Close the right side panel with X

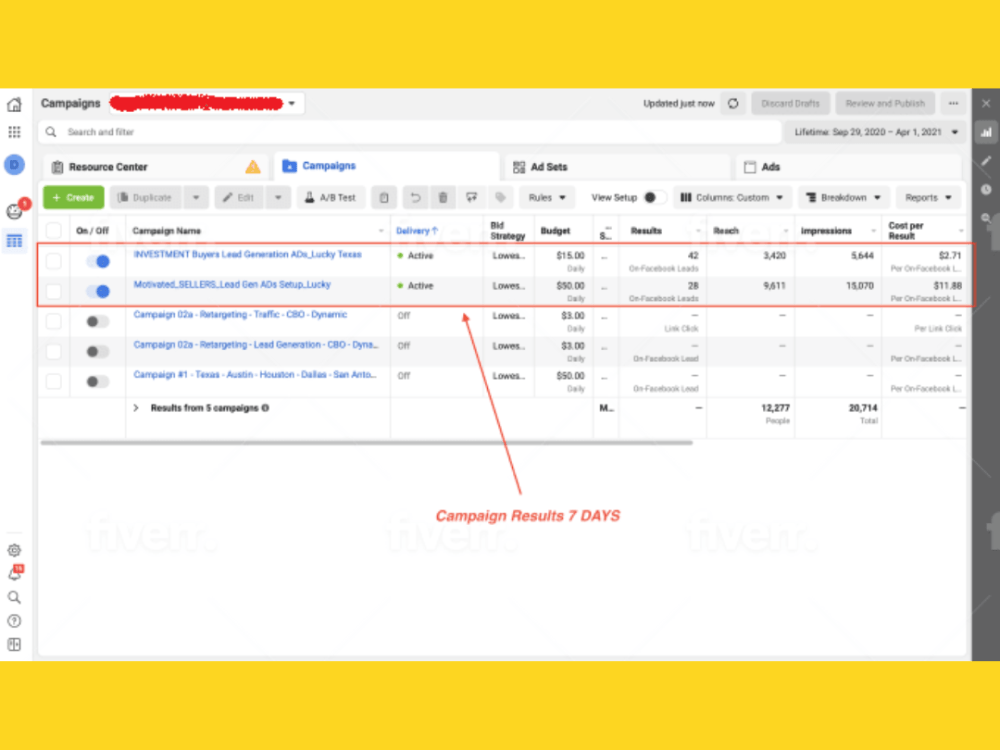986,103
